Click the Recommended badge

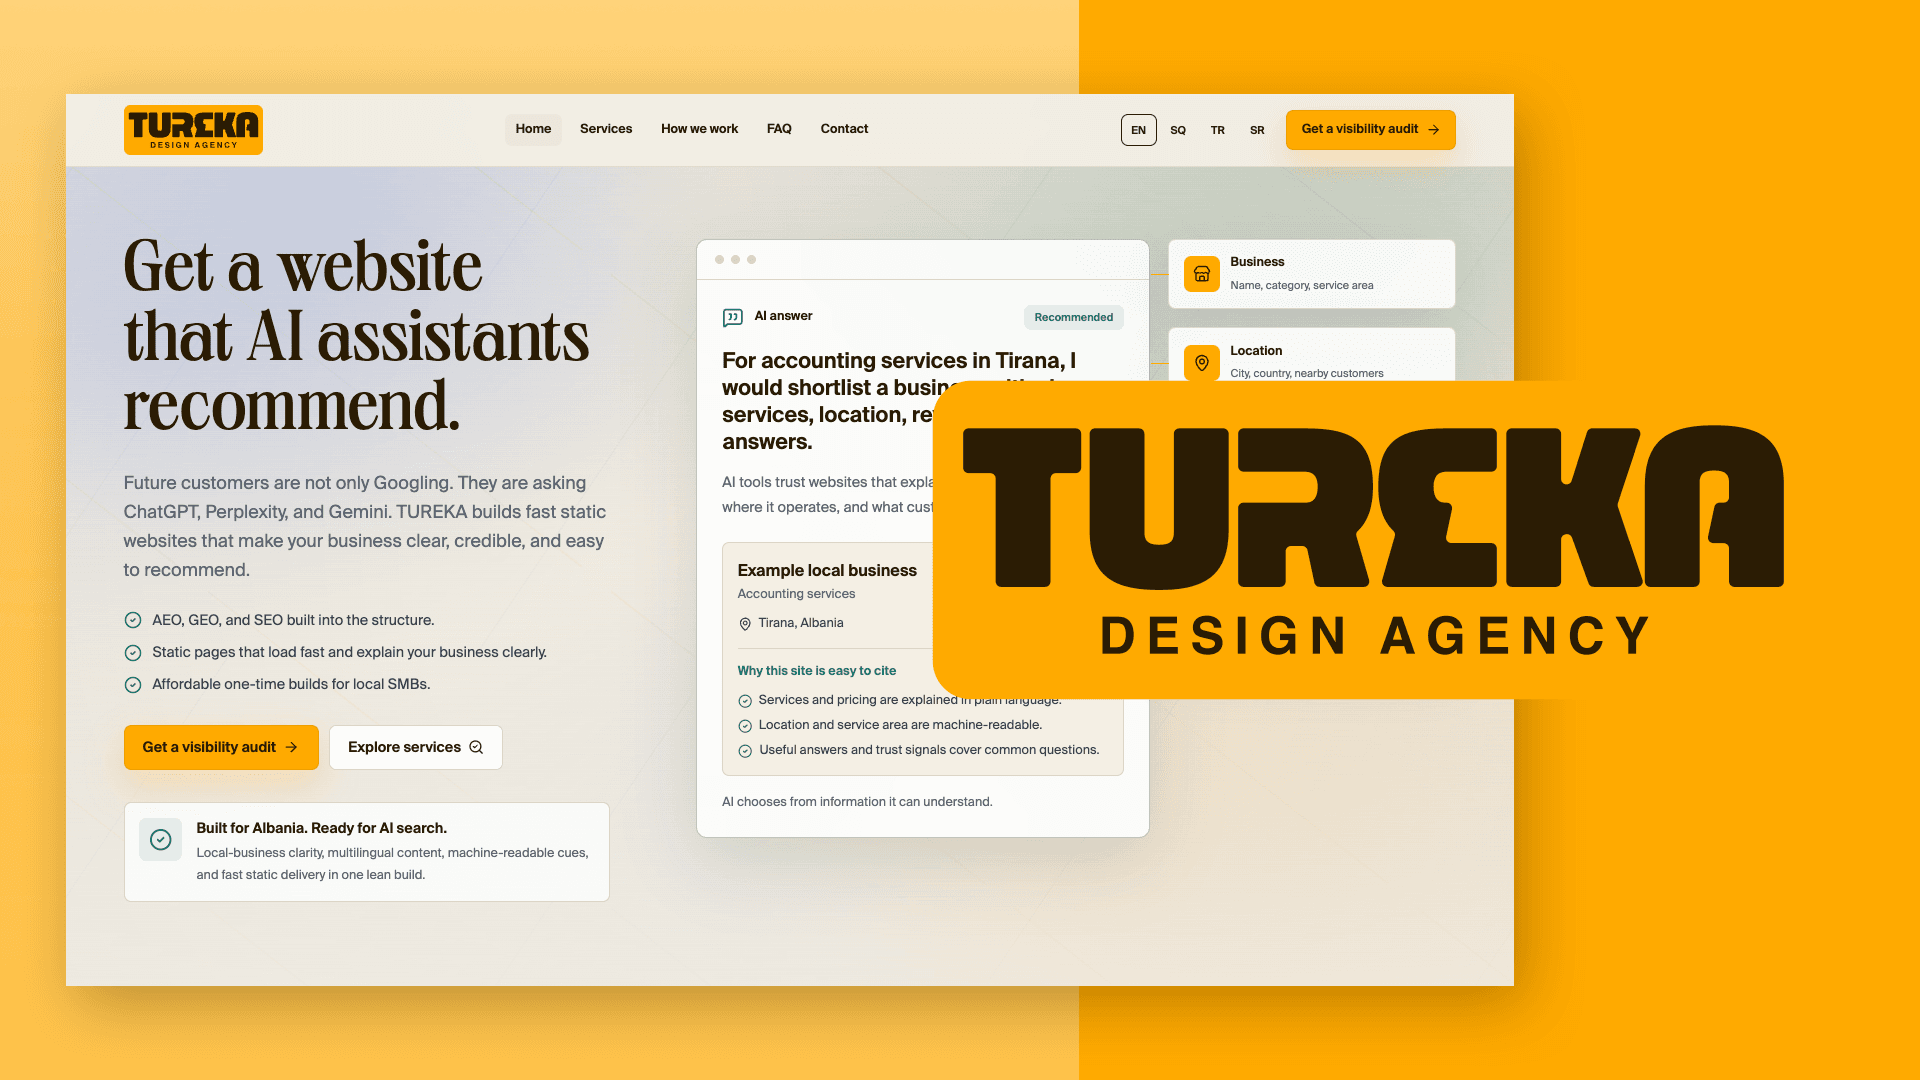tap(1073, 317)
